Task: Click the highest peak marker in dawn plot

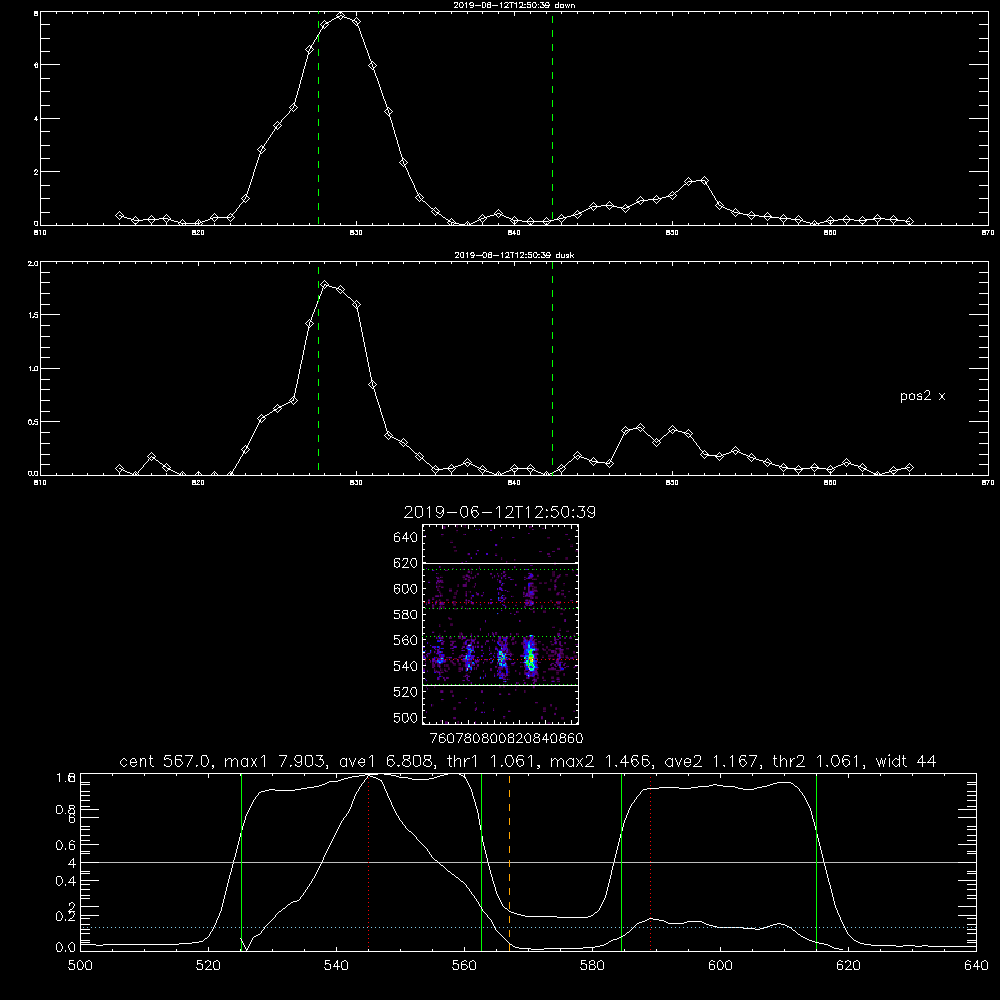Action: (x=341, y=16)
